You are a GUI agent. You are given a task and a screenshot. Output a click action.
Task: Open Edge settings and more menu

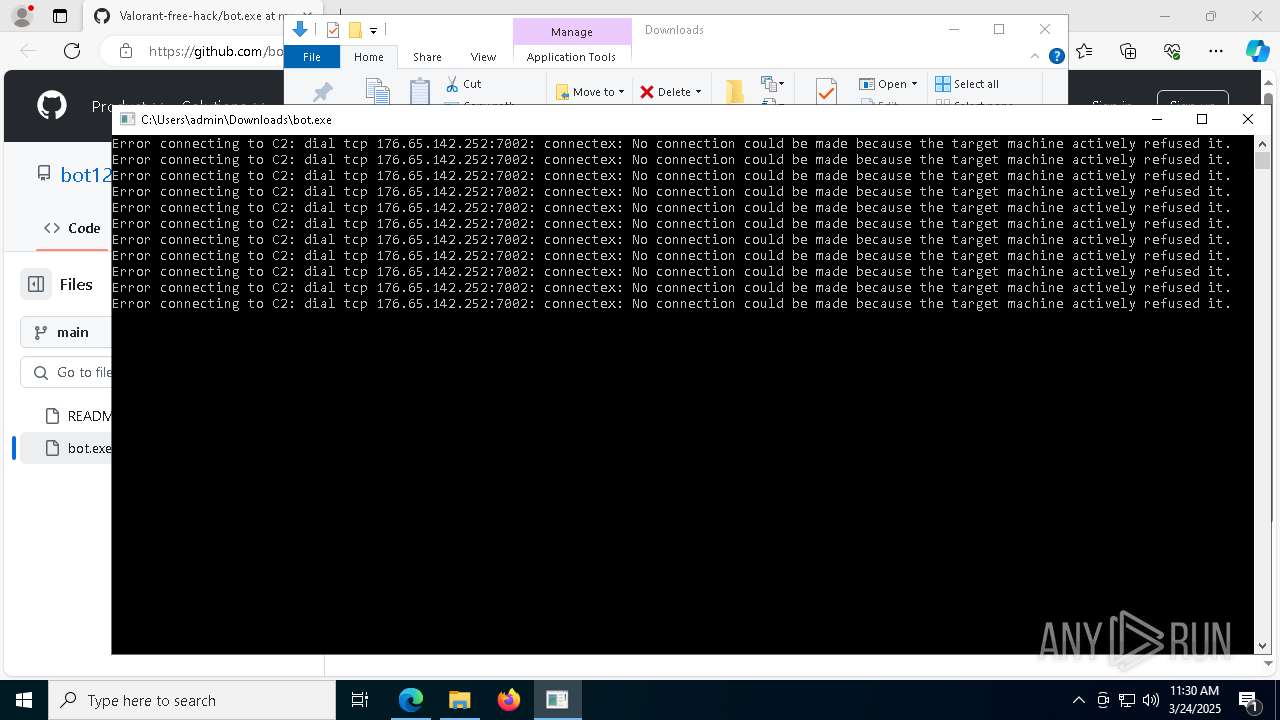click(1215, 51)
